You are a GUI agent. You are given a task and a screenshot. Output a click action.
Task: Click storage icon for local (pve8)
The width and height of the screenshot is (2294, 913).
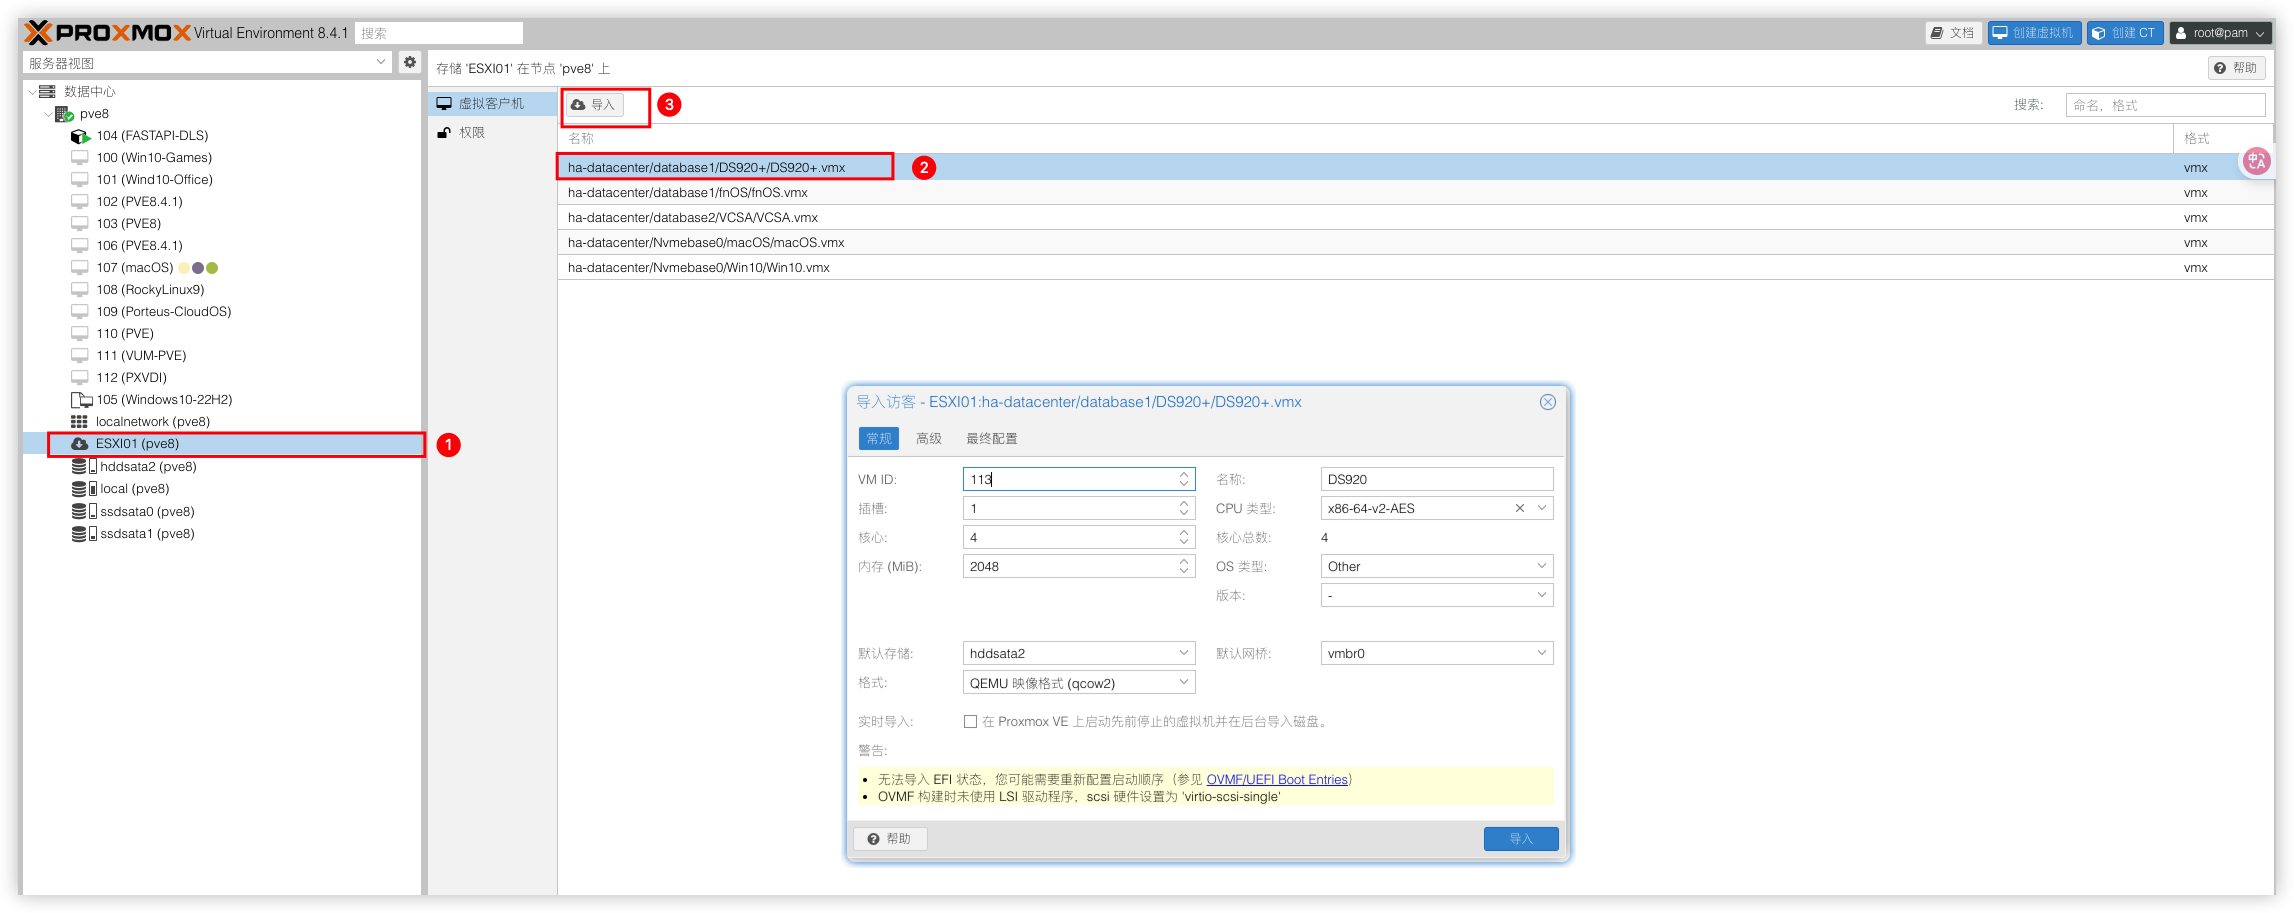(84, 489)
